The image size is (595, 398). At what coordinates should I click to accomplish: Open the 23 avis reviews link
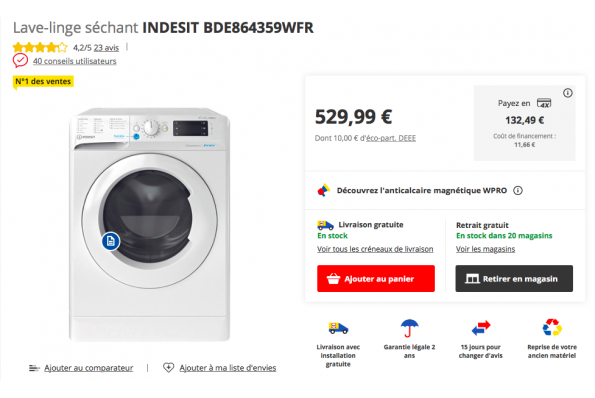(x=106, y=48)
